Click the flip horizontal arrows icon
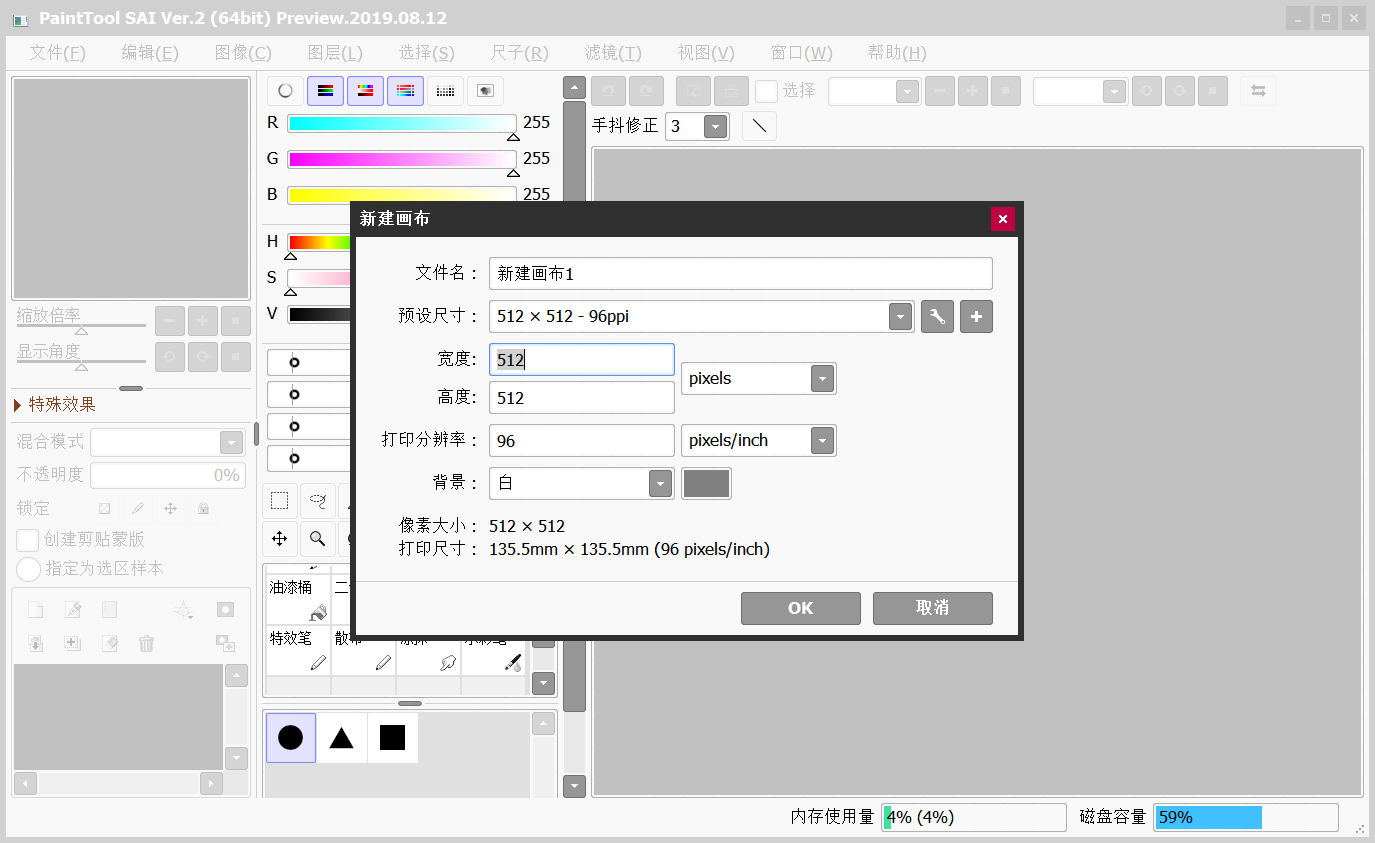Screen dimensions: 1375x843 coord(1258,91)
